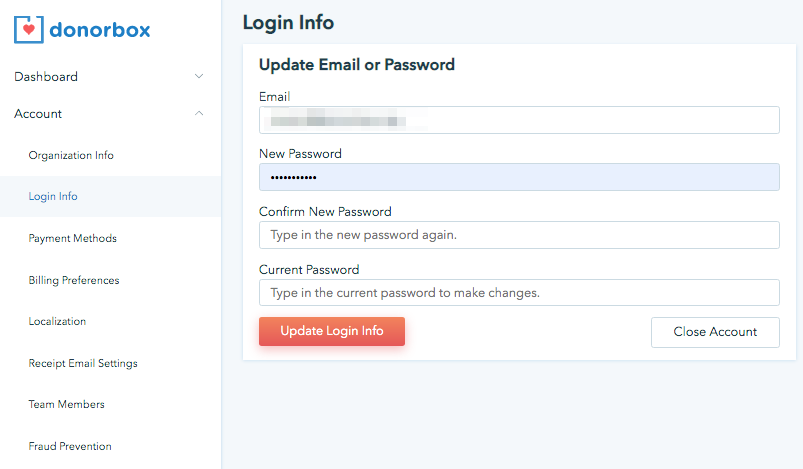Click the Close Account button
Screen dimensions: 803x469
pos(714,332)
